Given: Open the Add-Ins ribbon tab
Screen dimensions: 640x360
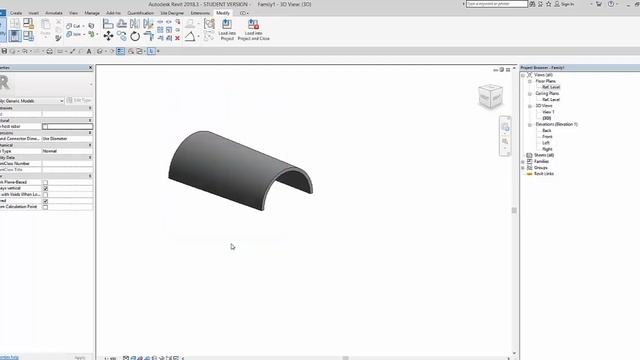Looking at the screenshot, I should tap(113, 13).
